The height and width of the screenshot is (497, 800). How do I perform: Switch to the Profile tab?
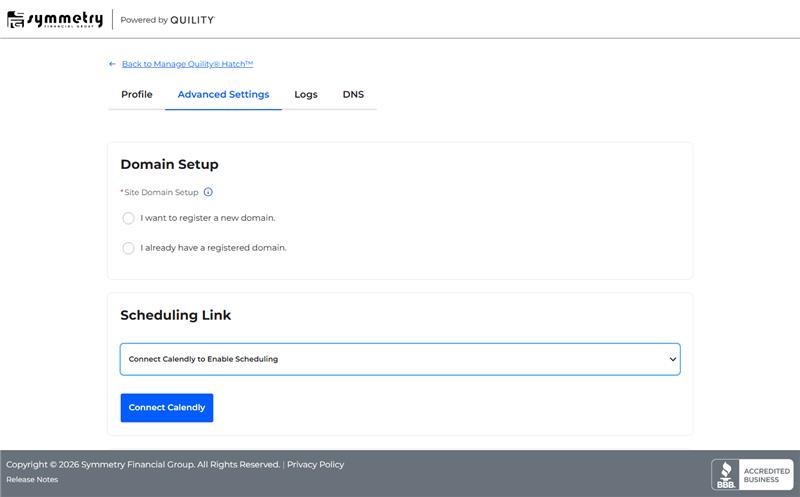click(137, 94)
